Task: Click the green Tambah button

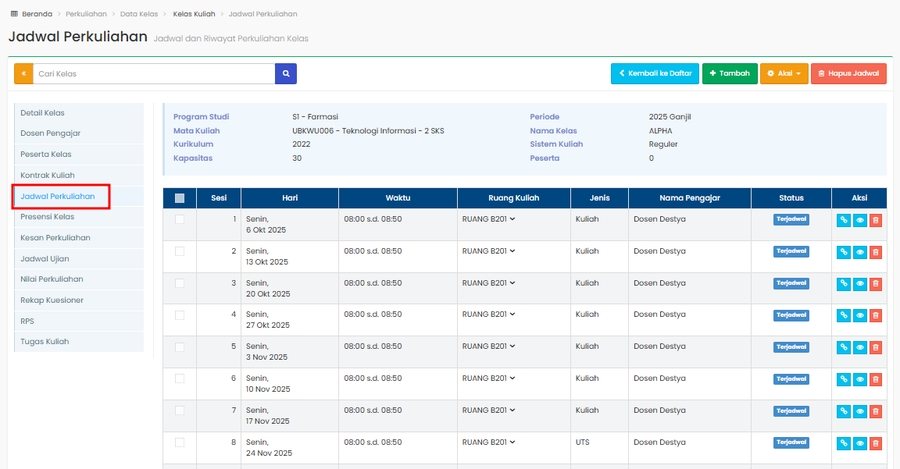Action: tap(729, 73)
